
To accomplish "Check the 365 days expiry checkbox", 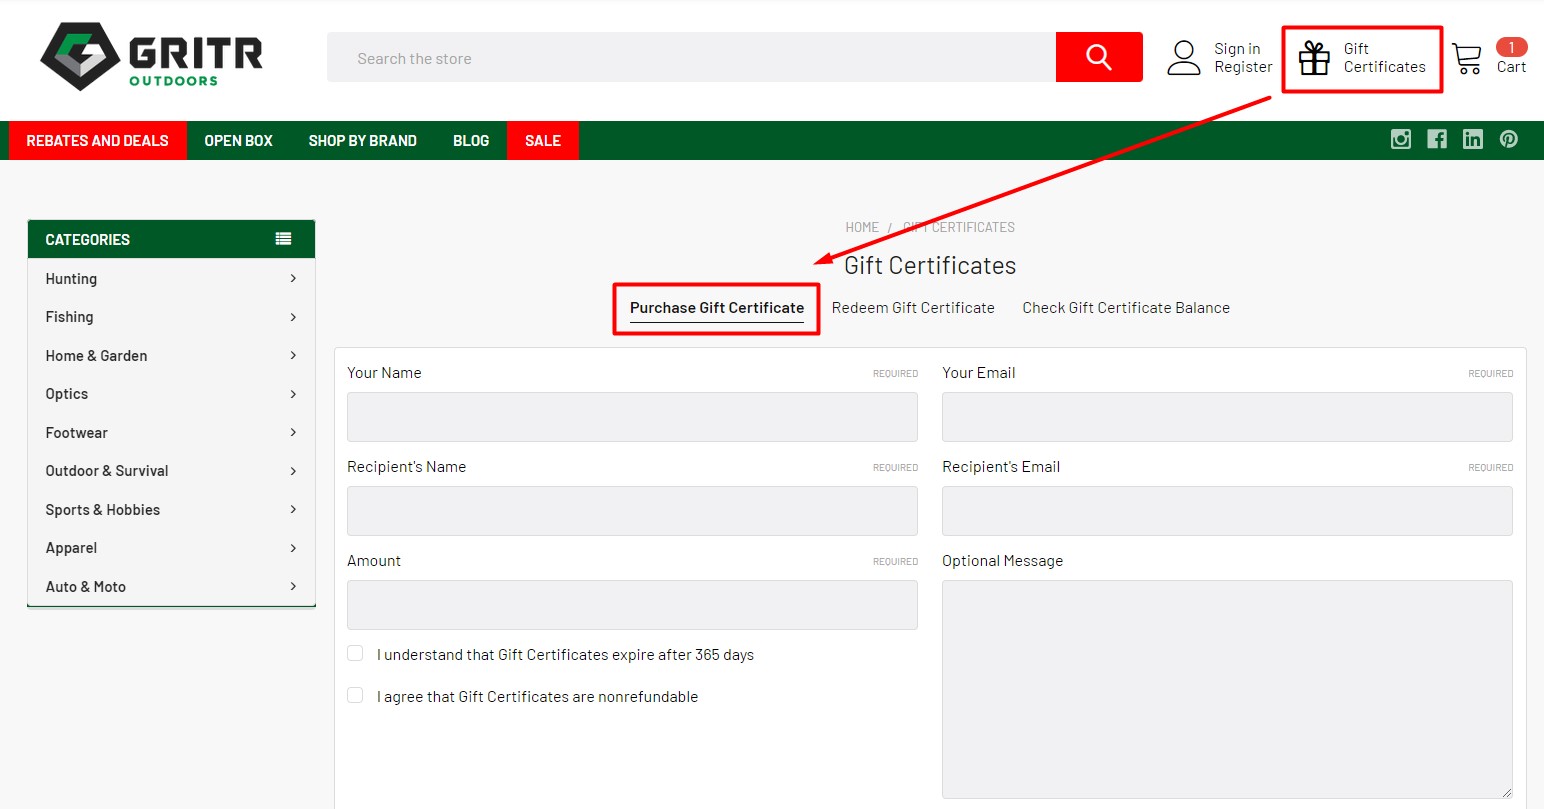I will [355, 653].
